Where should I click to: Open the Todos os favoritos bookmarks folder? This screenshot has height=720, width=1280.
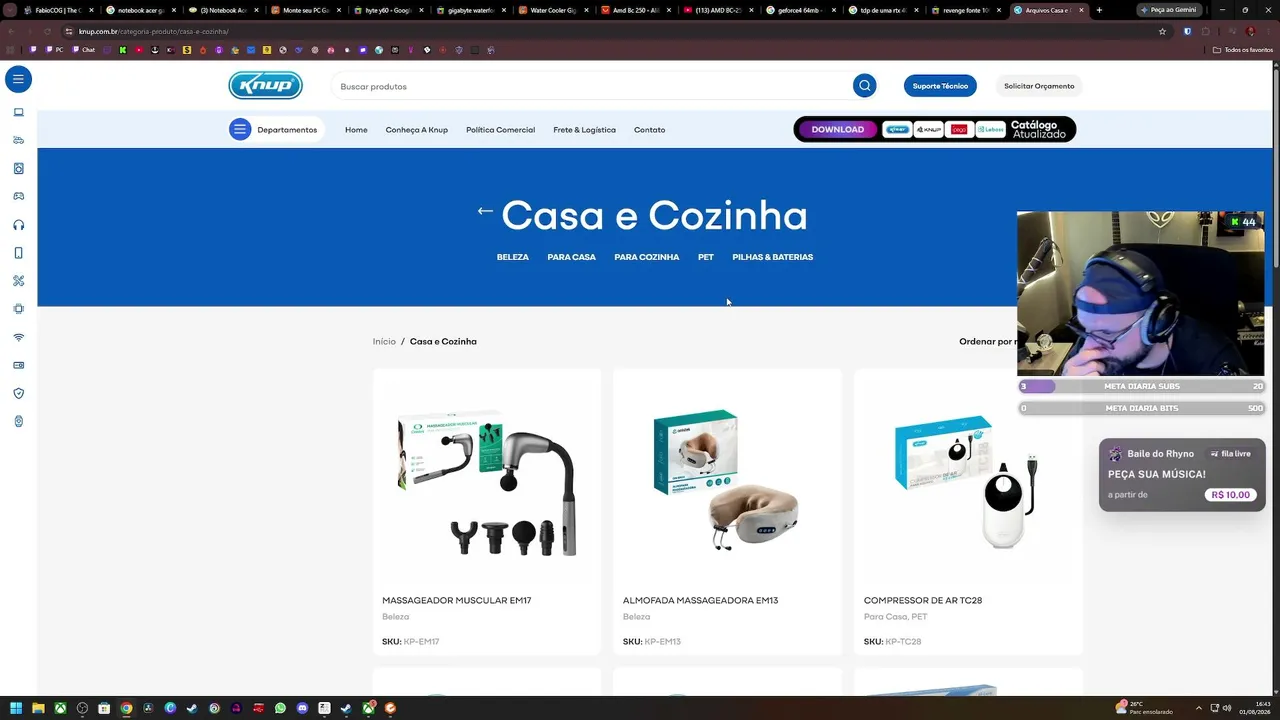[1243, 49]
